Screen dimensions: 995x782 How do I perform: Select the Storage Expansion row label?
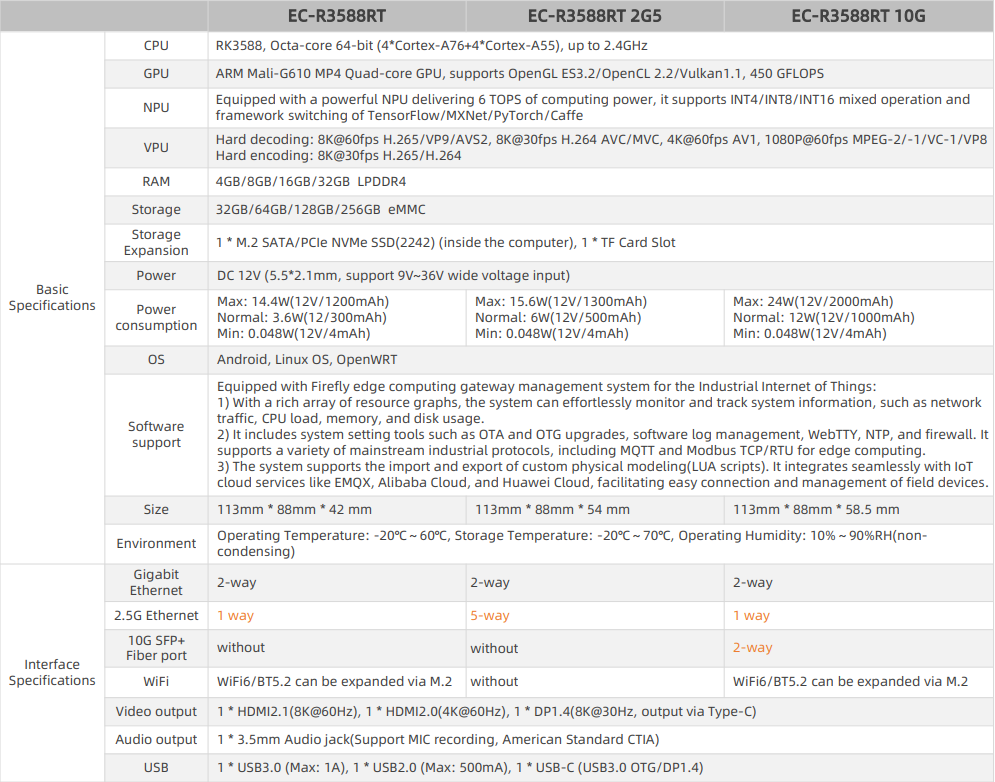[156, 242]
